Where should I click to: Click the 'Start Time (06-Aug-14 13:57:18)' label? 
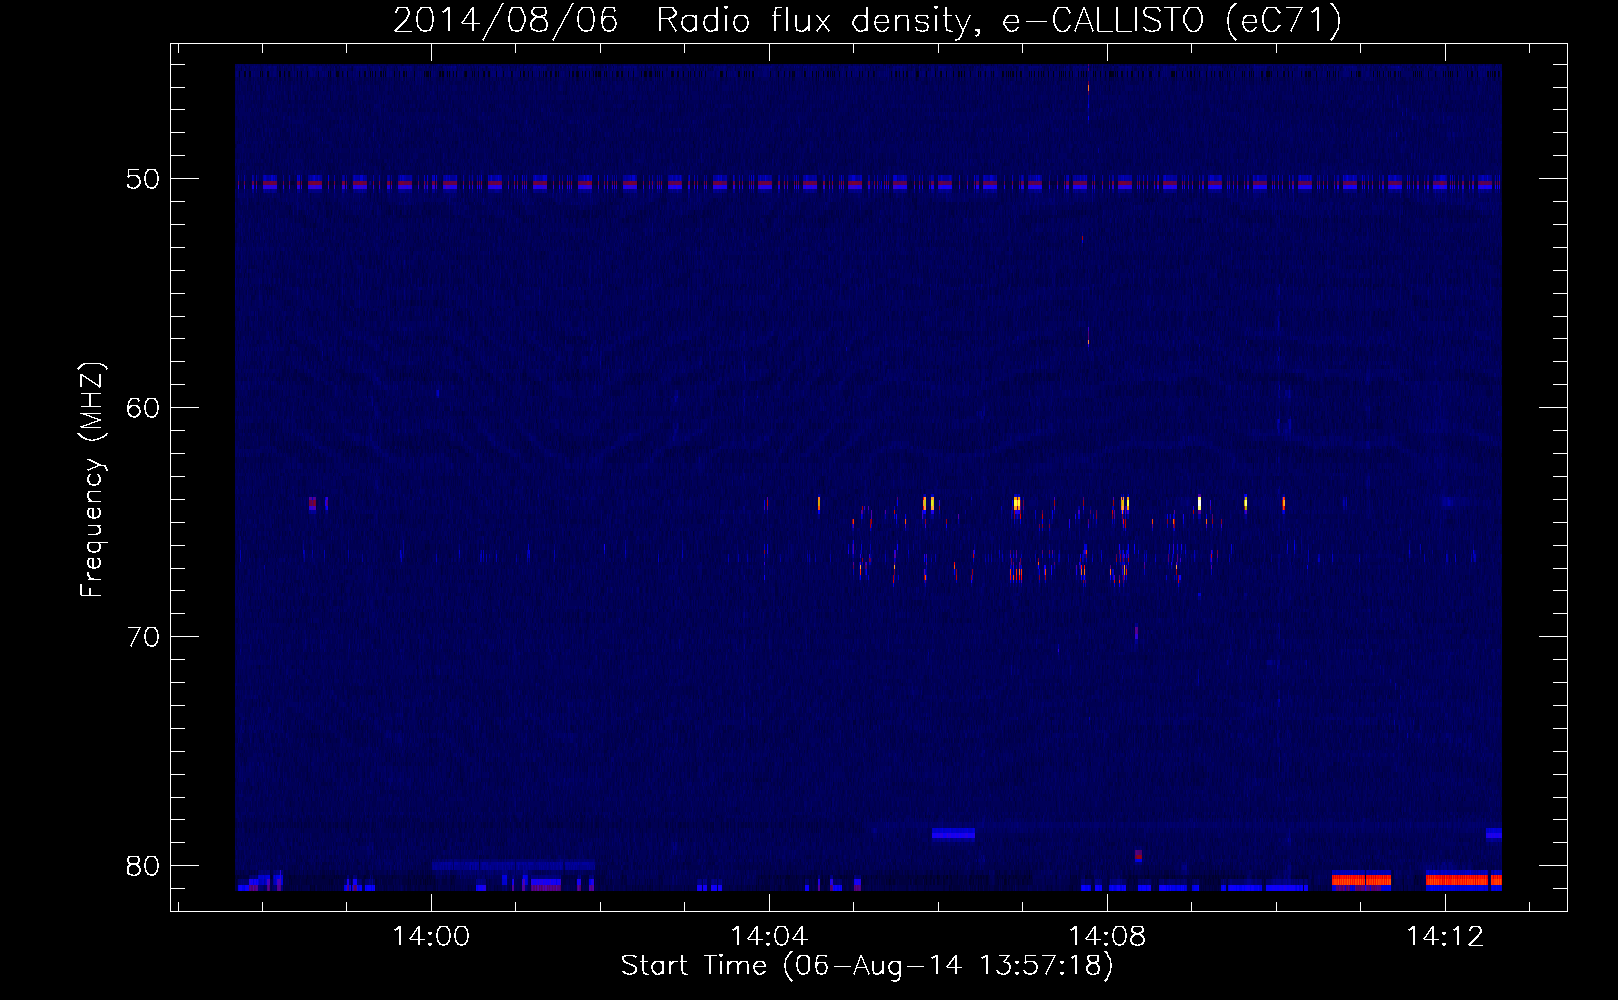867,966
